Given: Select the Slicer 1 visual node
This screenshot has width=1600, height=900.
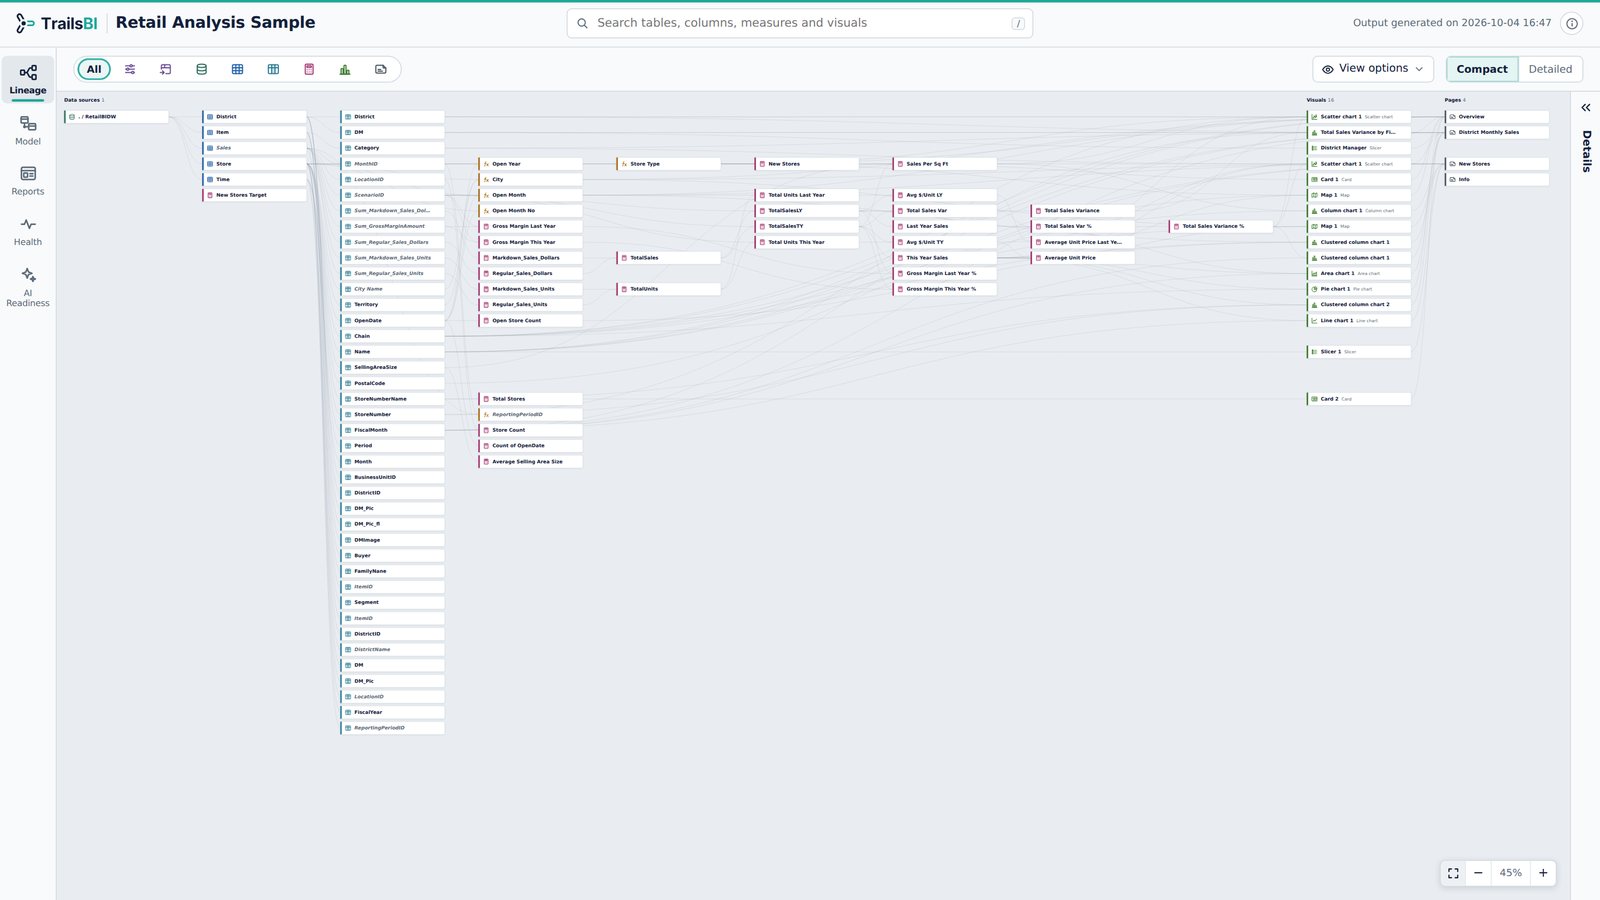Looking at the screenshot, I should (1359, 352).
